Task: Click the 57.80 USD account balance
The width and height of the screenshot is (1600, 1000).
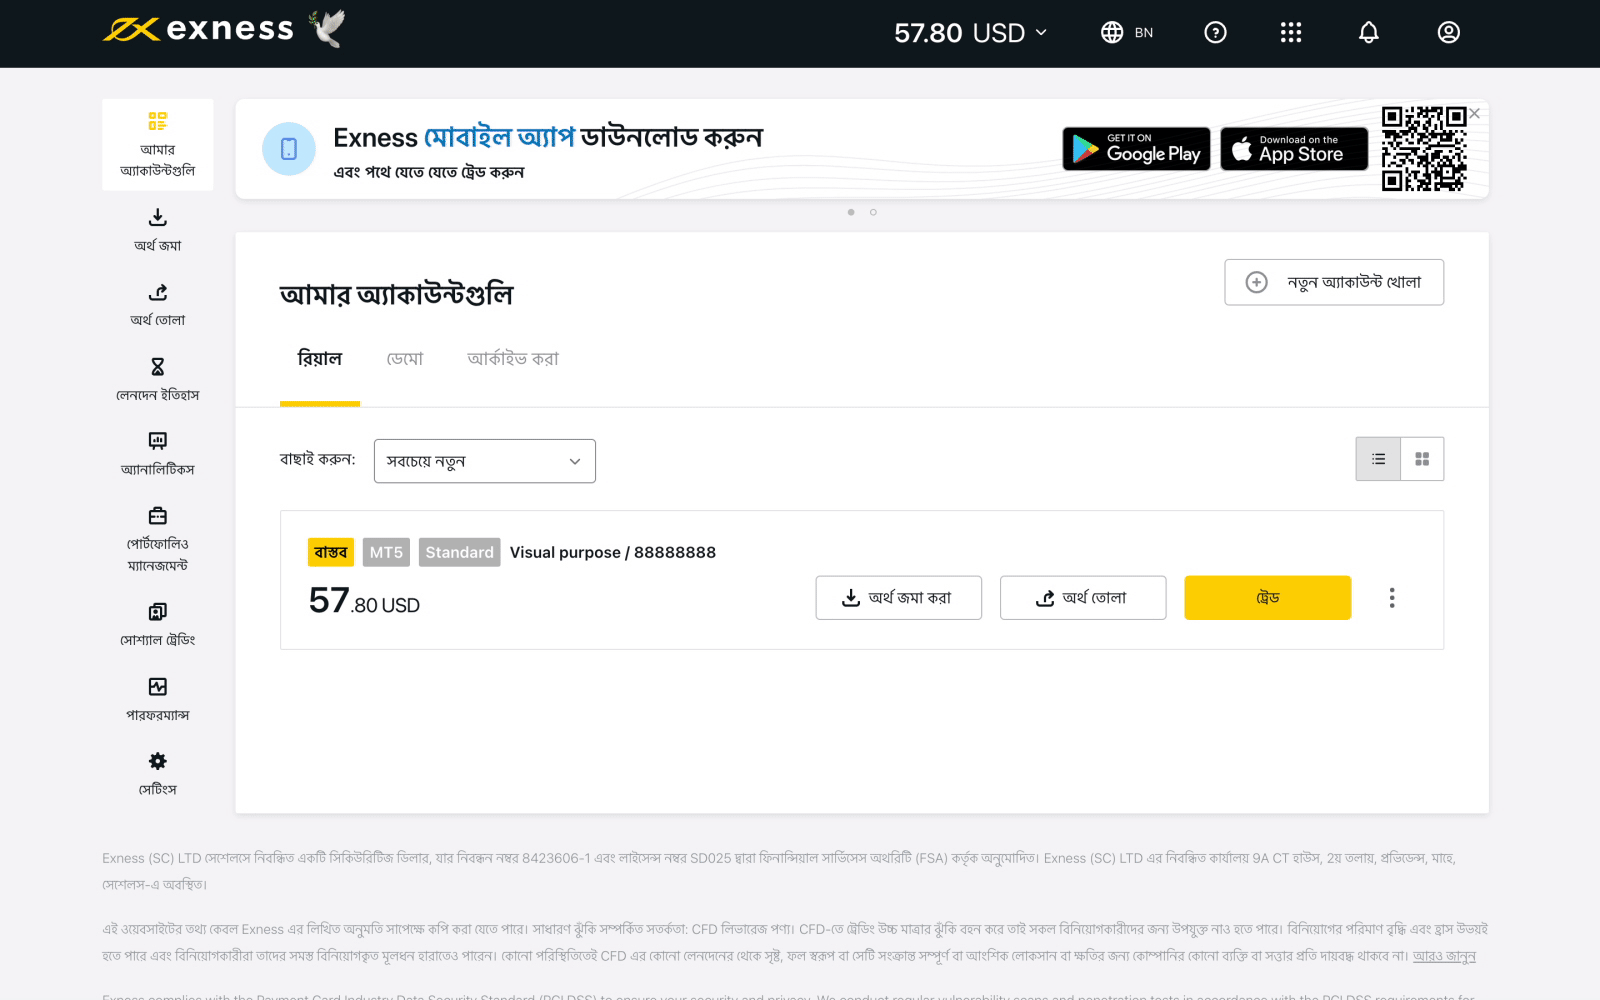Action: (x=364, y=601)
